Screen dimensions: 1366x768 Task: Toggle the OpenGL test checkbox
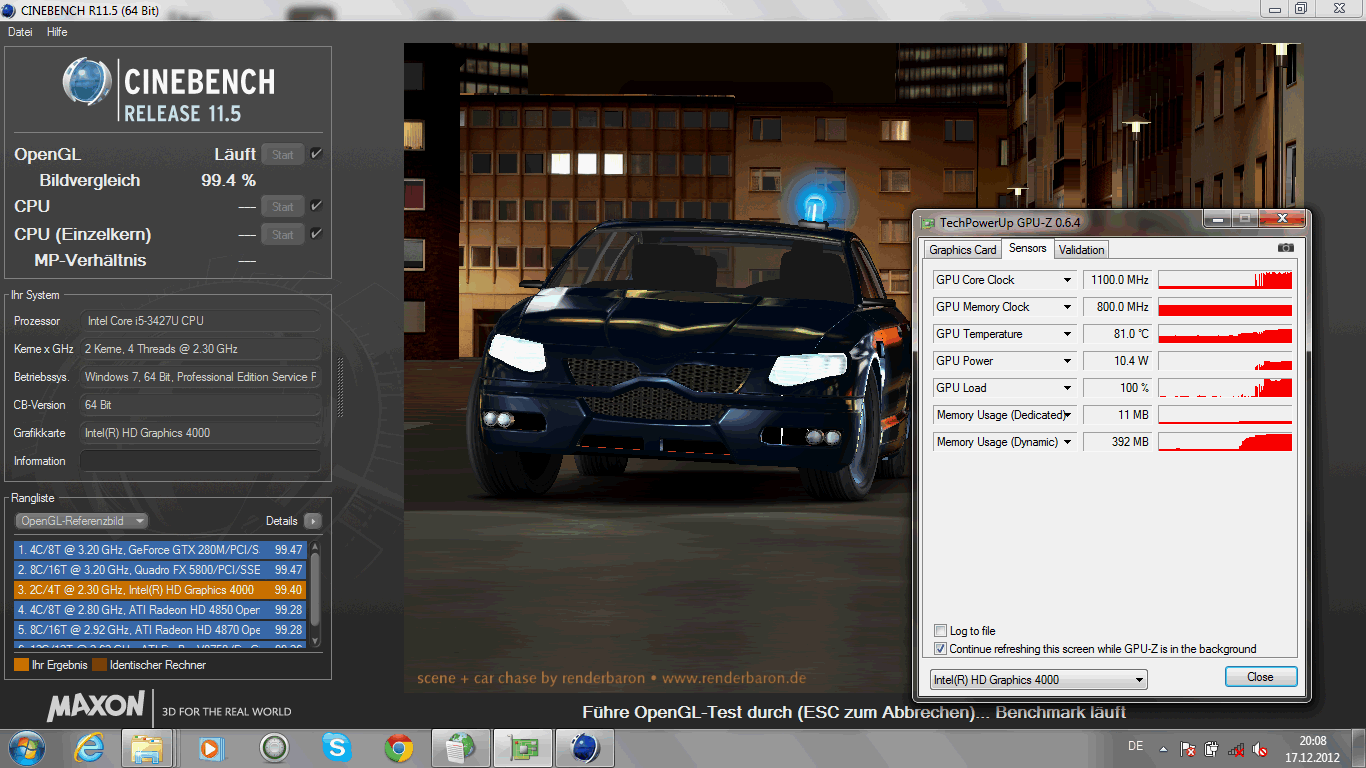316,154
